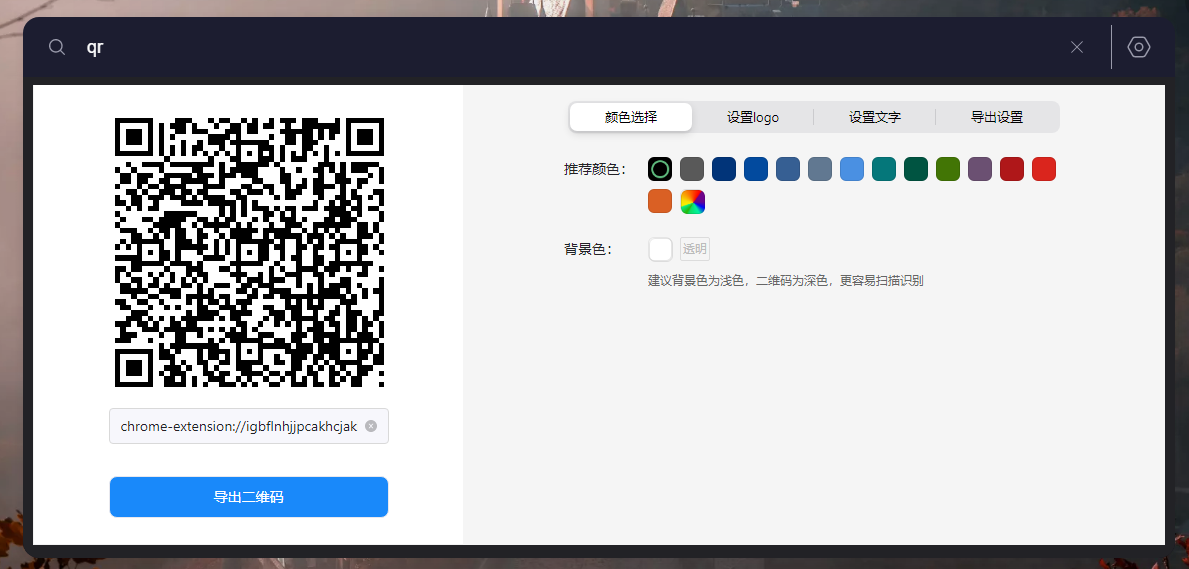This screenshot has height=569, width=1189.
Task: Select the orange color swatch
Action: tap(660, 201)
